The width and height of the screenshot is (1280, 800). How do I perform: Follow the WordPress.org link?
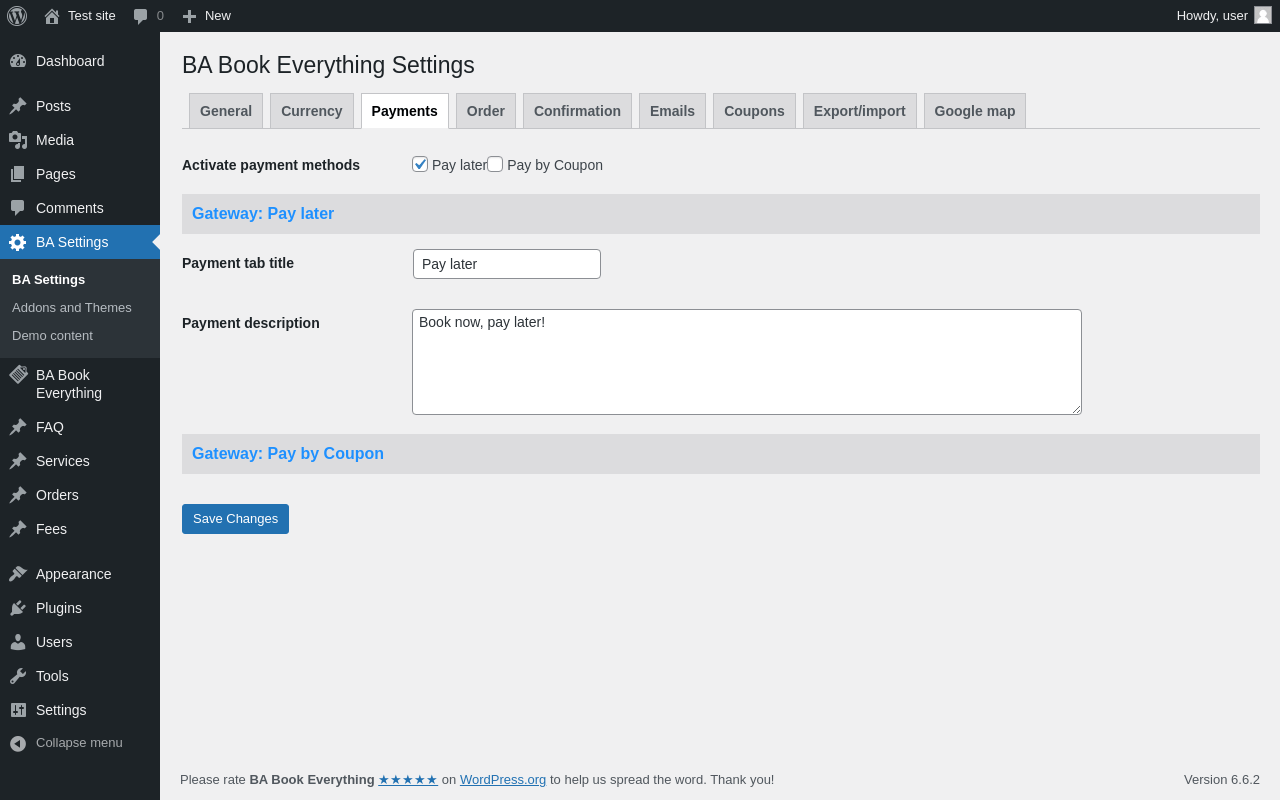point(503,779)
